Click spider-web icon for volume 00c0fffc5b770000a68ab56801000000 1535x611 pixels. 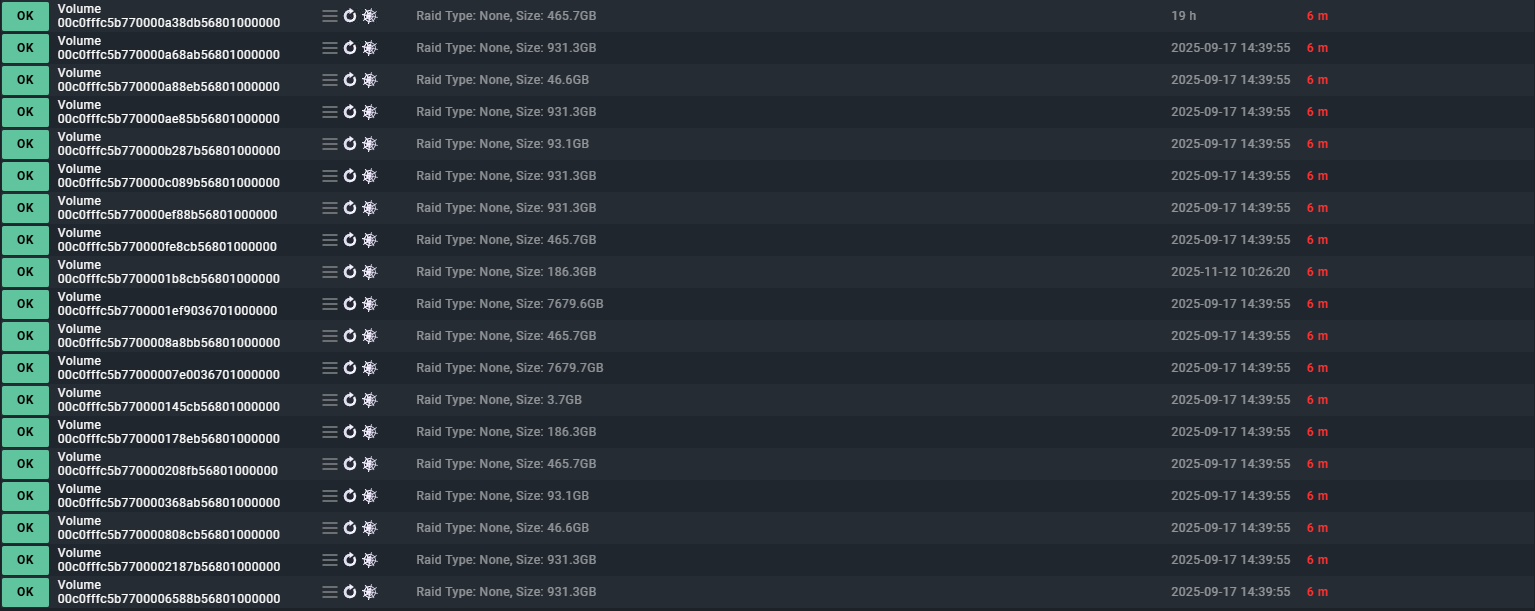tap(370, 48)
